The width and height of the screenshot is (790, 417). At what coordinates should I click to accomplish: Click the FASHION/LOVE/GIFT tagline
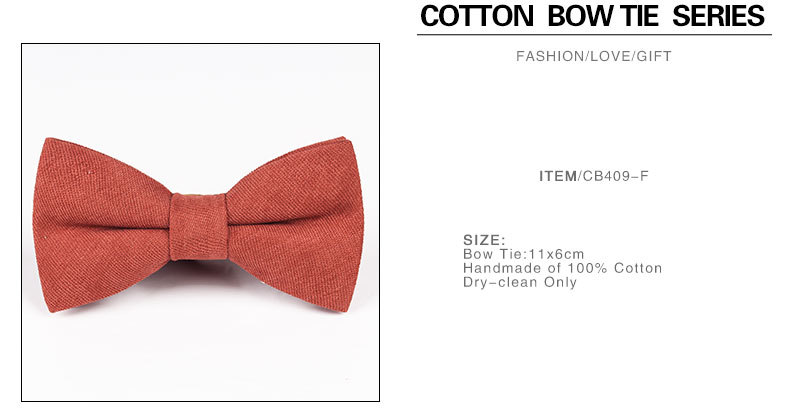coord(594,56)
